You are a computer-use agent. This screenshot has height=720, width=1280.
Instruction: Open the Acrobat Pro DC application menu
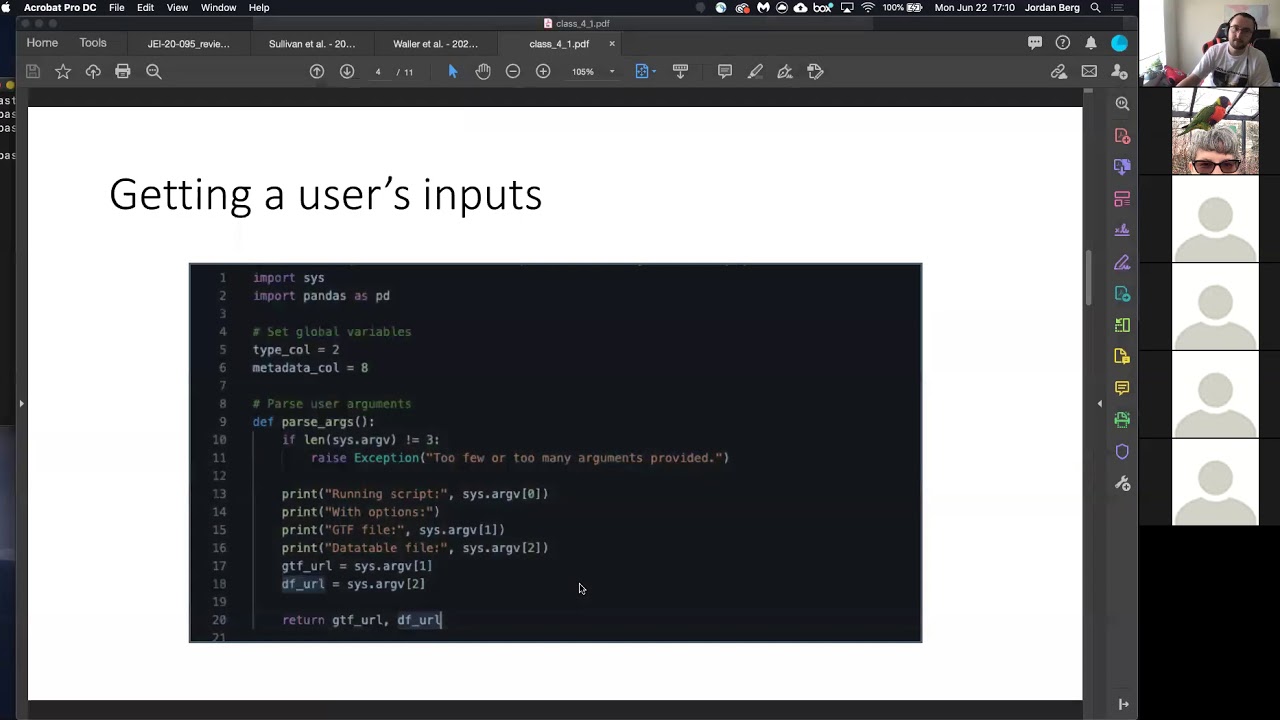[x=60, y=7]
